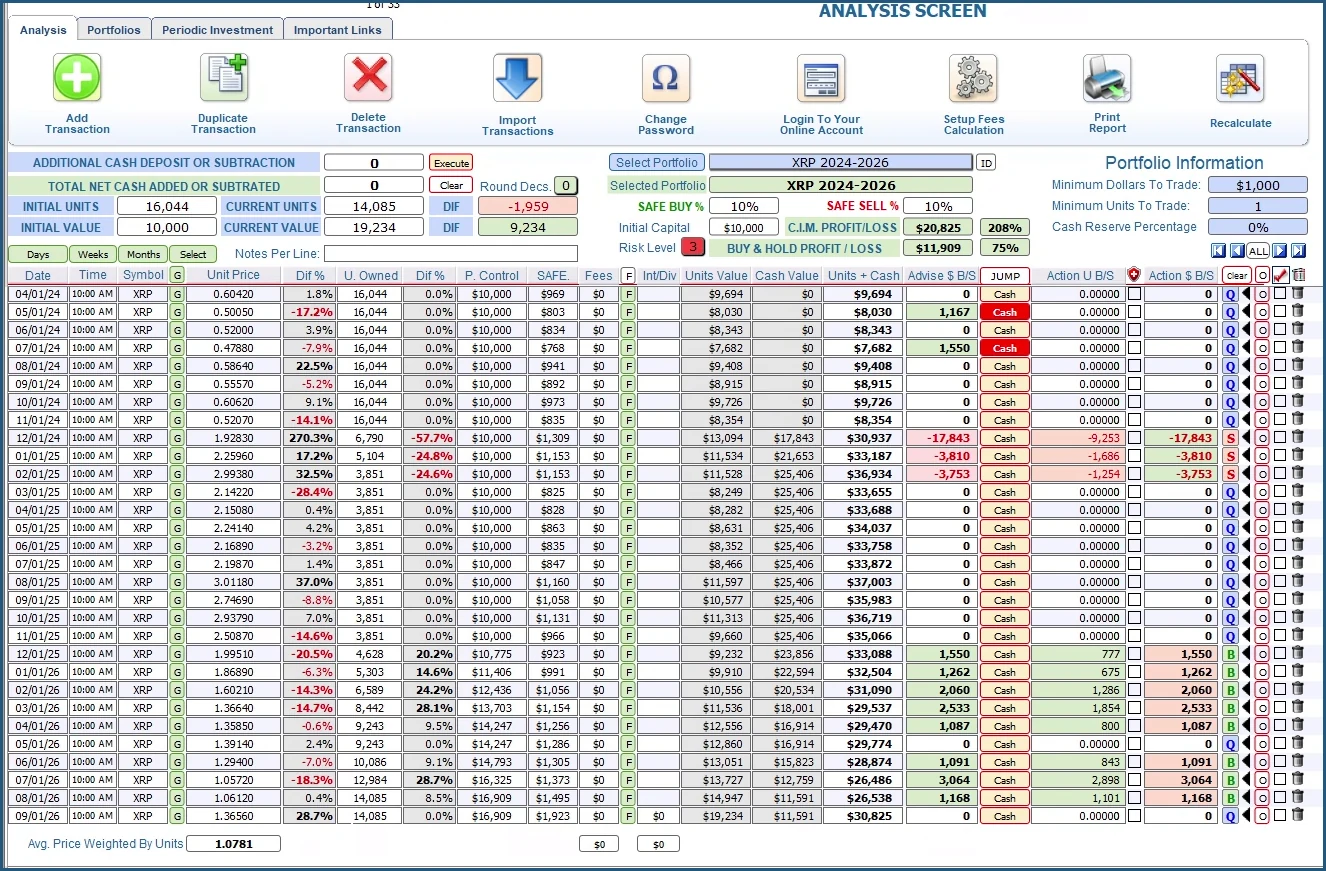
Task: Click the O circle icon in the 03/01/25 row
Action: tap(1262, 492)
